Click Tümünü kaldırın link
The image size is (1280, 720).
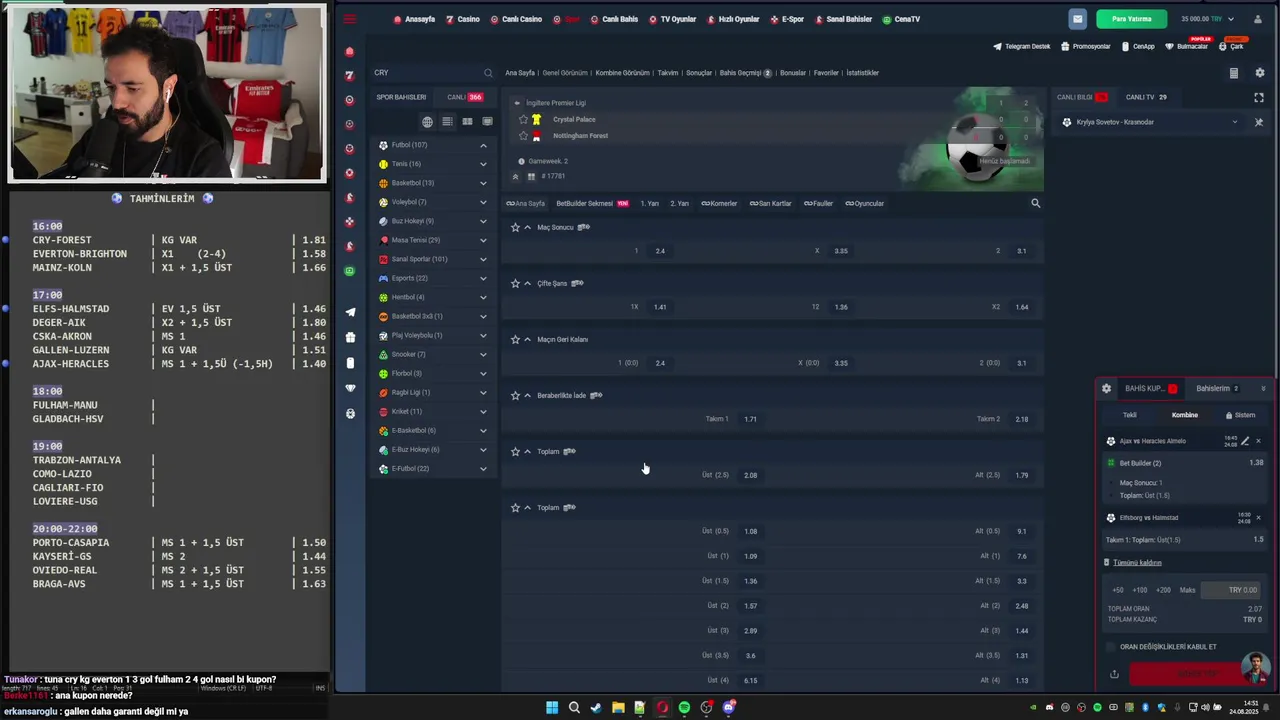point(1137,563)
